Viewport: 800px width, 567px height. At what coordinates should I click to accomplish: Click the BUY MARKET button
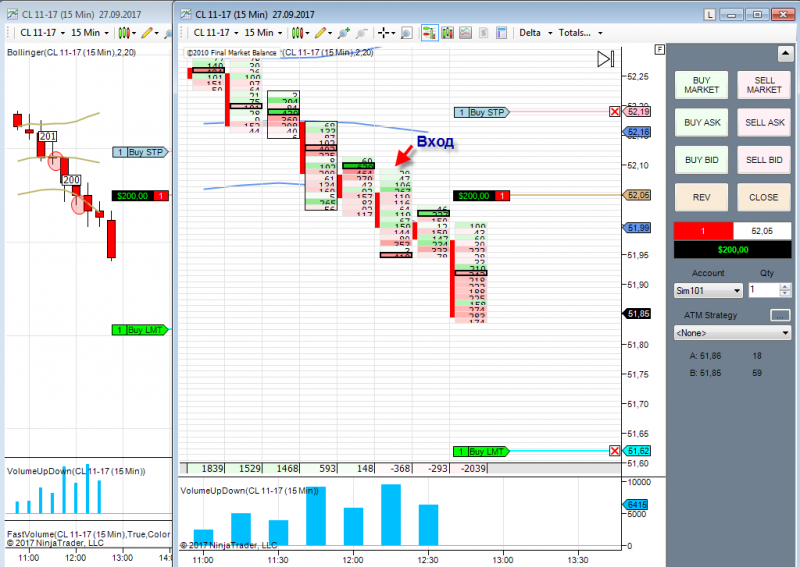tap(702, 85)
